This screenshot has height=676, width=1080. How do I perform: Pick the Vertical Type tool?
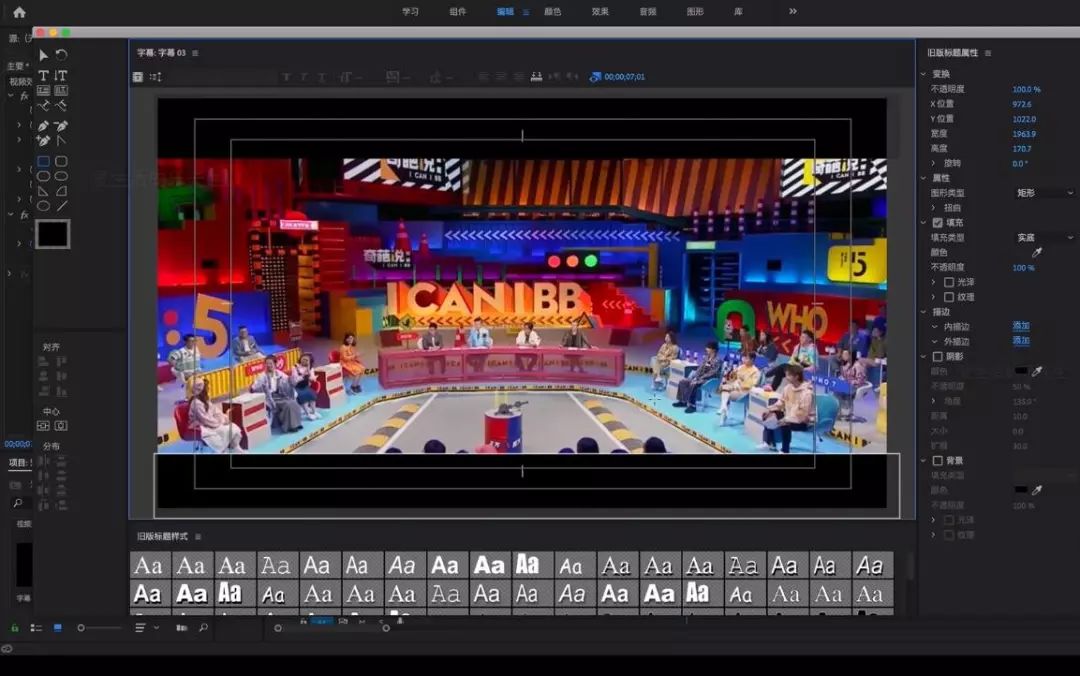[61, 75]
